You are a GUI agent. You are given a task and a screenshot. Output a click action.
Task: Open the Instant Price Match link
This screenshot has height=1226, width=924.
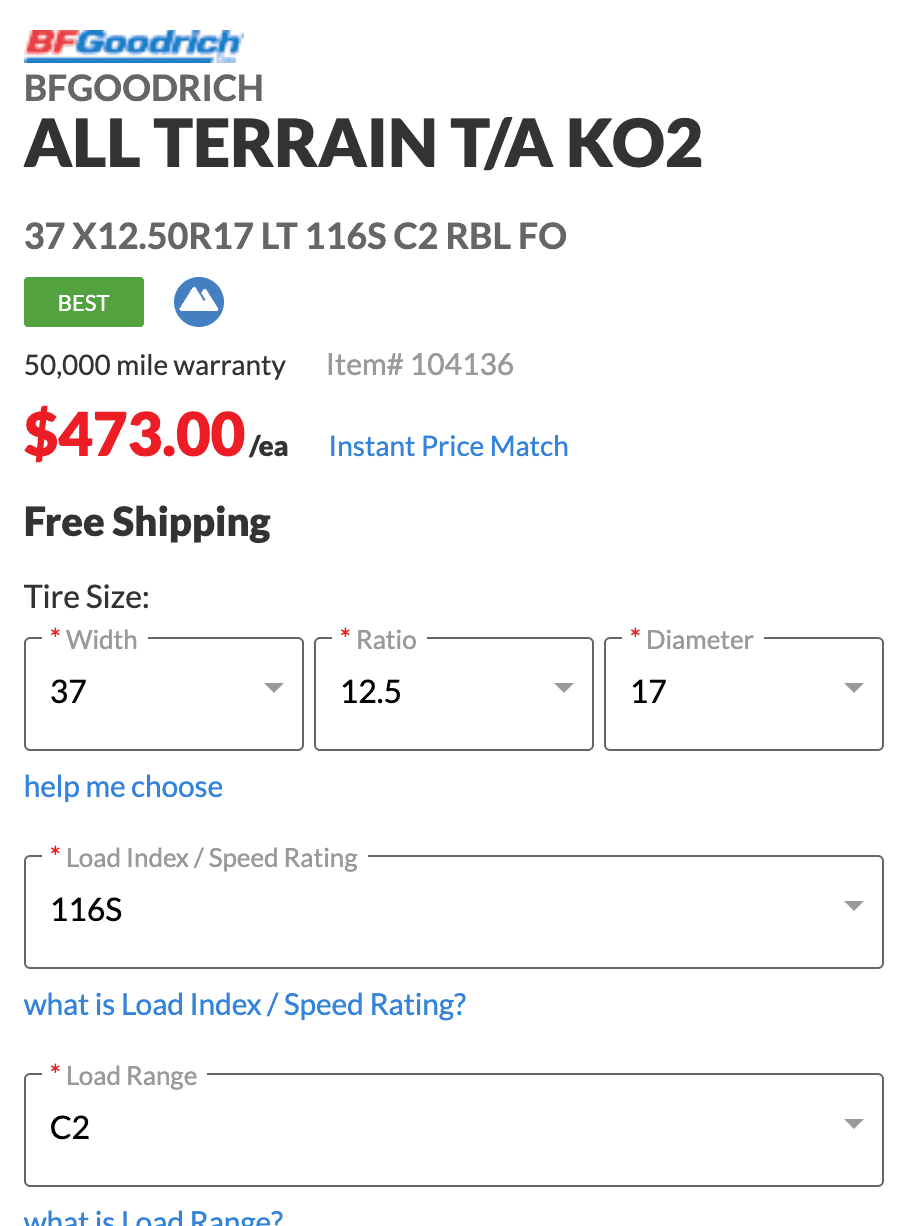coord(448,446)
